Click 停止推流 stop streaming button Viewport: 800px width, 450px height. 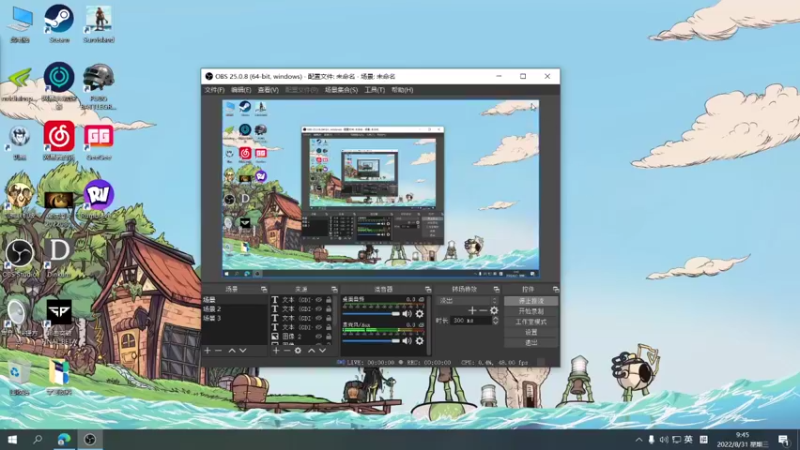[x=531, y=301]
